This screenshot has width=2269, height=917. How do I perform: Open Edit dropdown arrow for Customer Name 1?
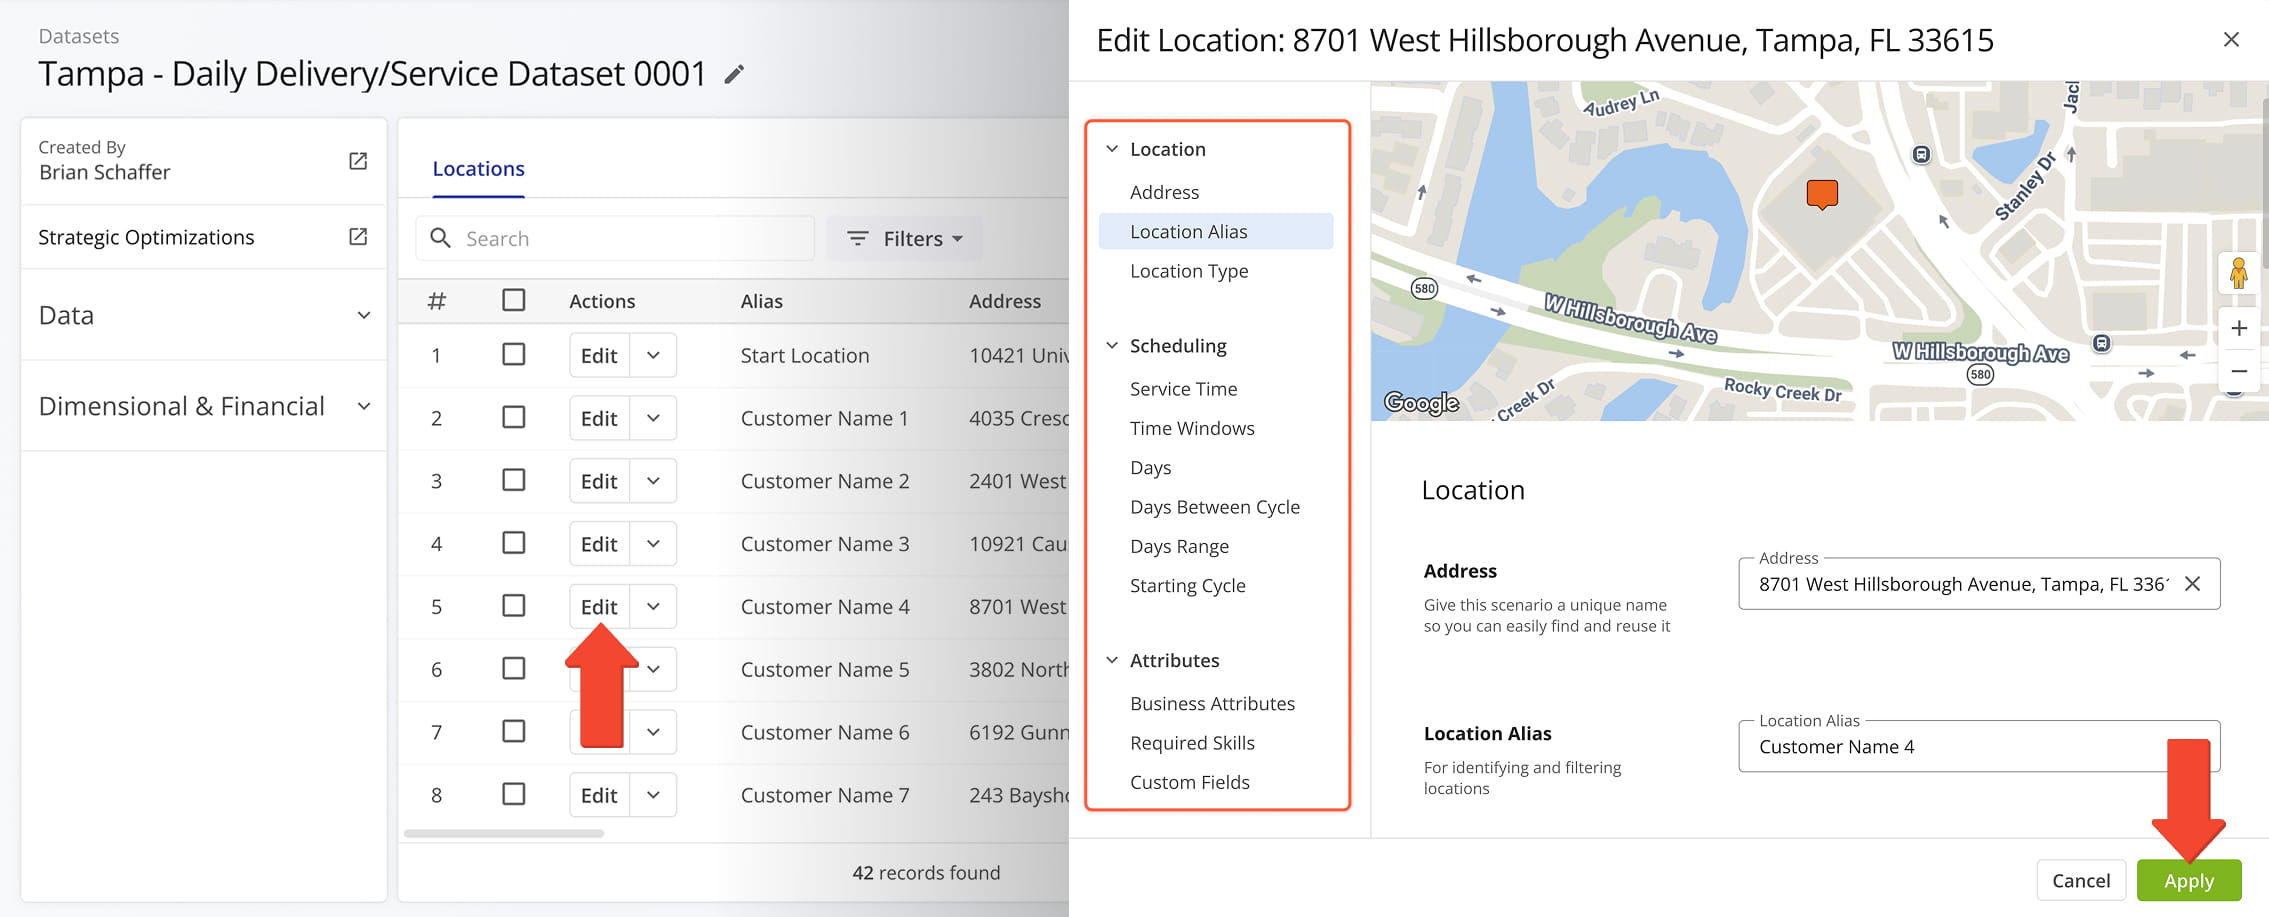(x=653, y=418)
